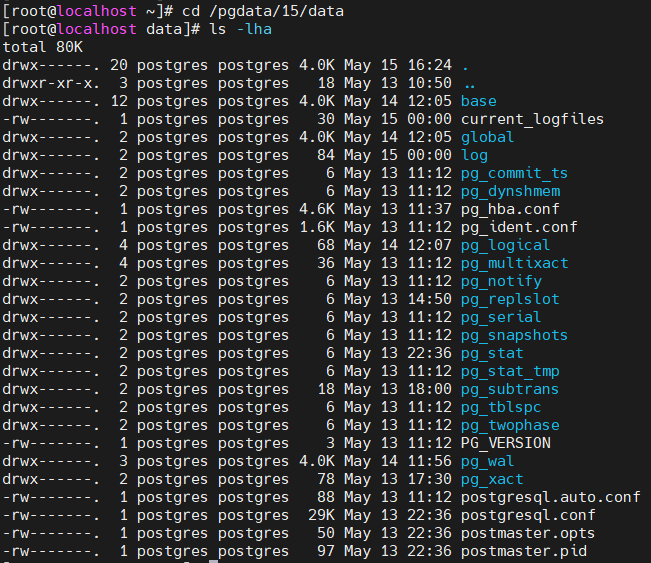
Task: Click the pg_ident.conf file name
Action: 519,227
